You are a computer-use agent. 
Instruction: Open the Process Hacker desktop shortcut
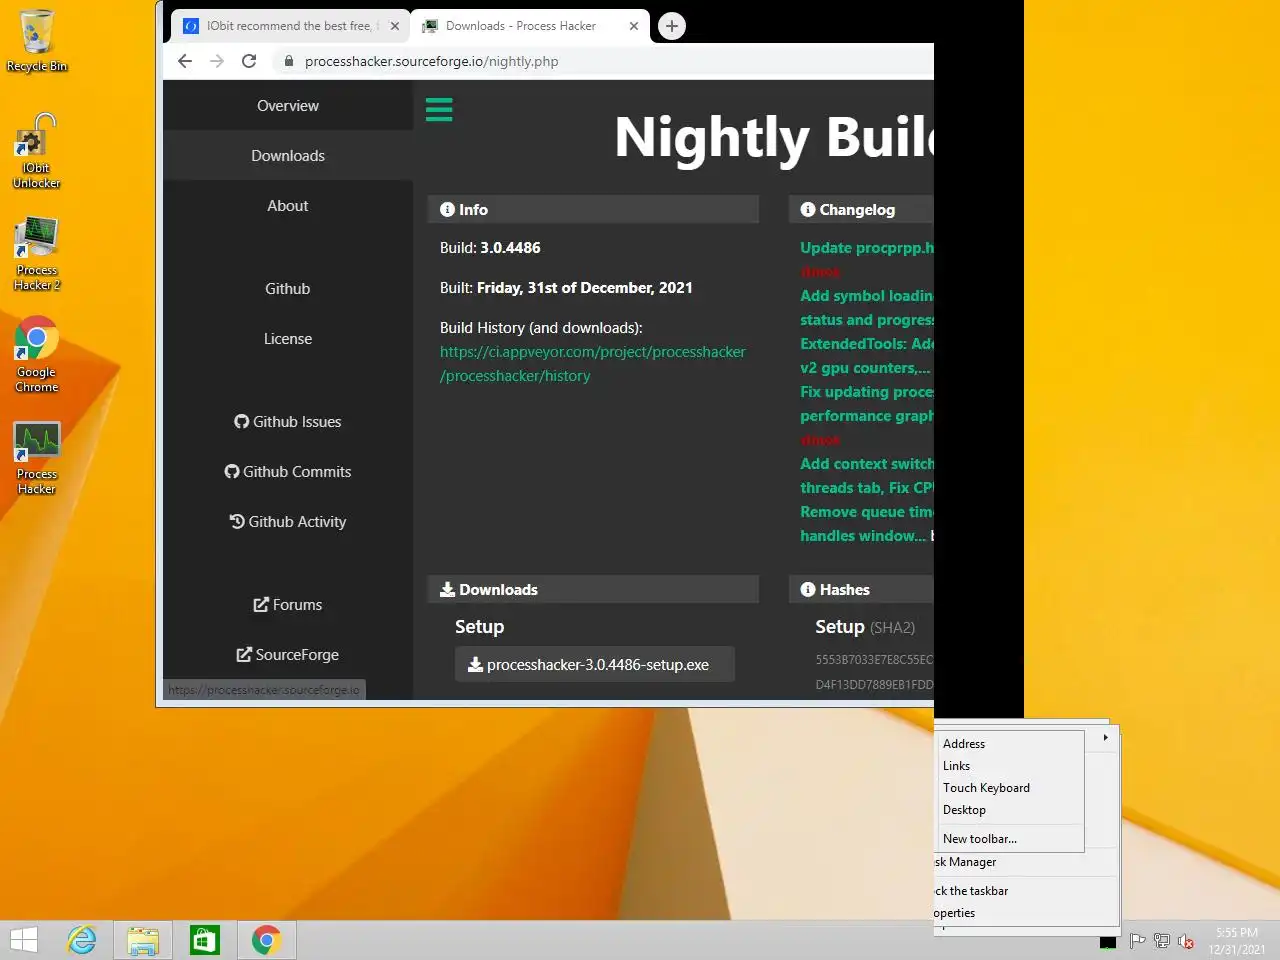pyautogui.click(x=36, y=458)
